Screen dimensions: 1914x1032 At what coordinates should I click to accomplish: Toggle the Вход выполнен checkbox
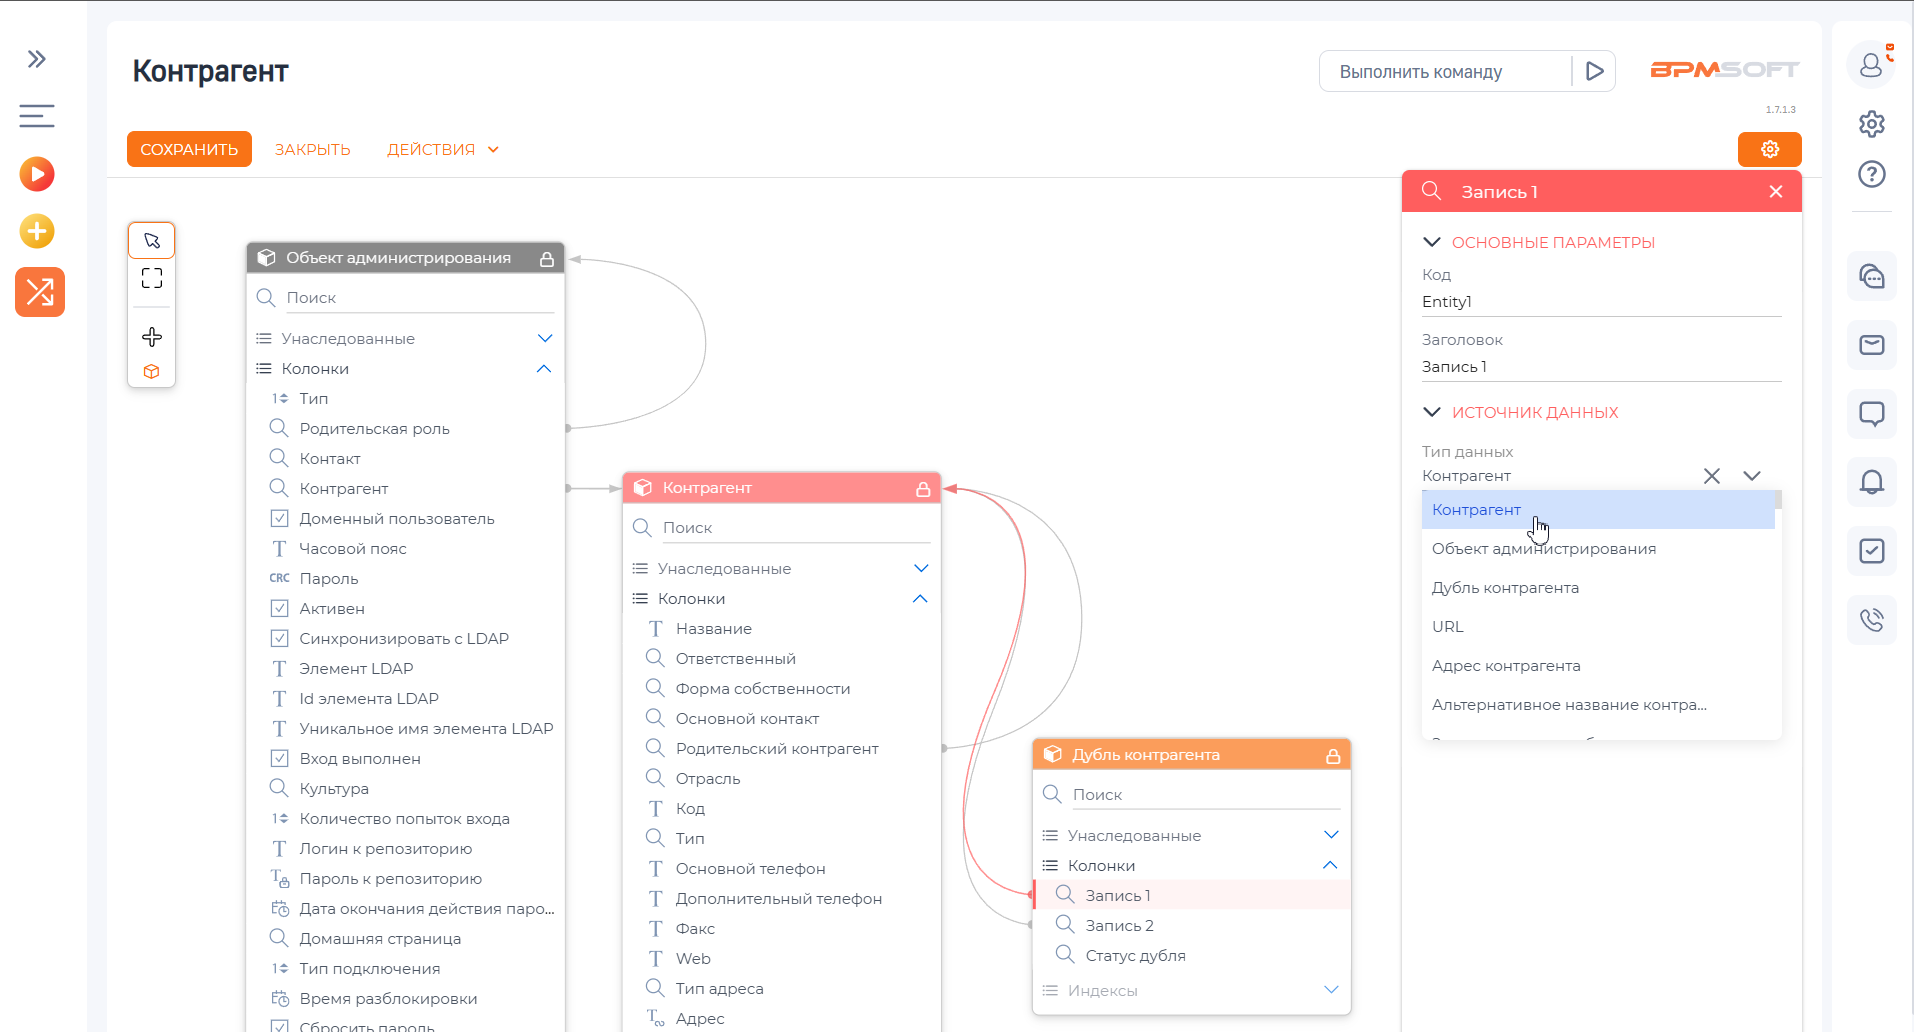point(280,758)
